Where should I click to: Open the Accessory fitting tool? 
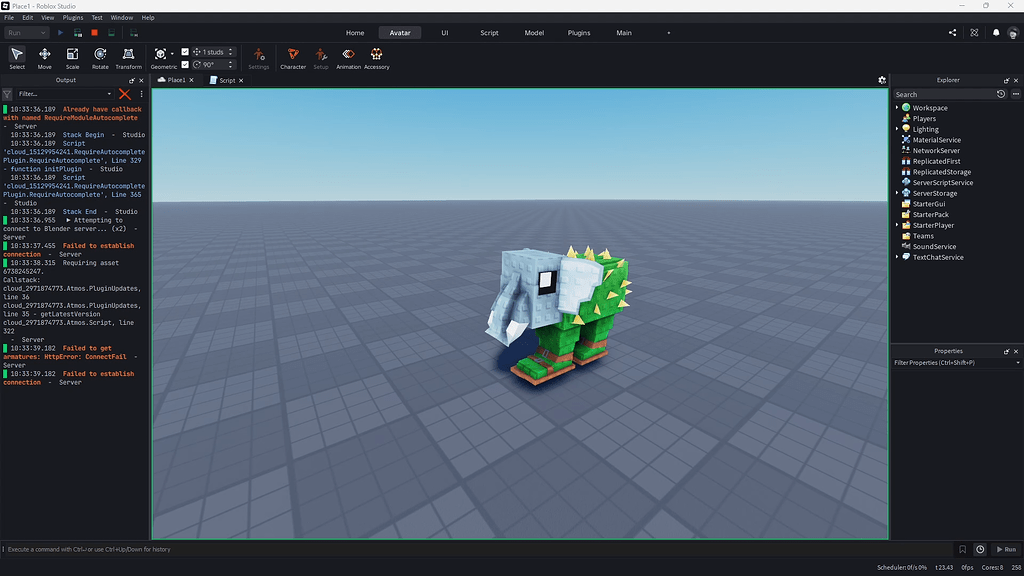tap(377, 57)
